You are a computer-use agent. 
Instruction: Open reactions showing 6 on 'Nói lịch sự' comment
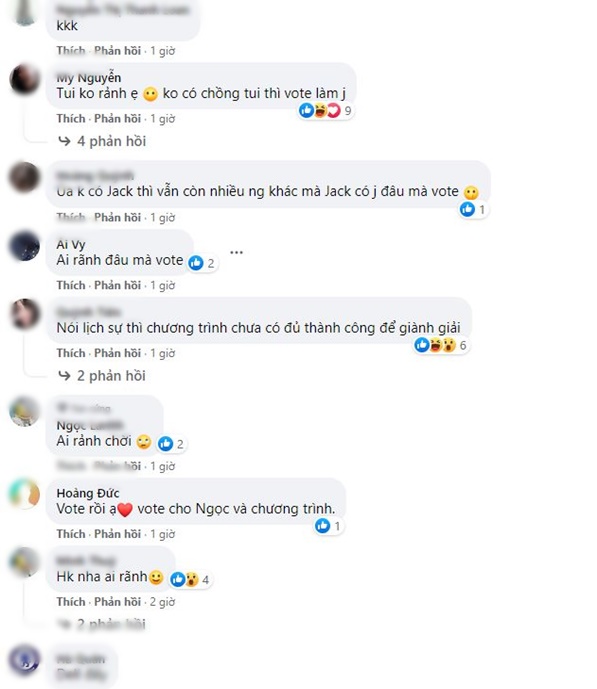click(441, 345)
